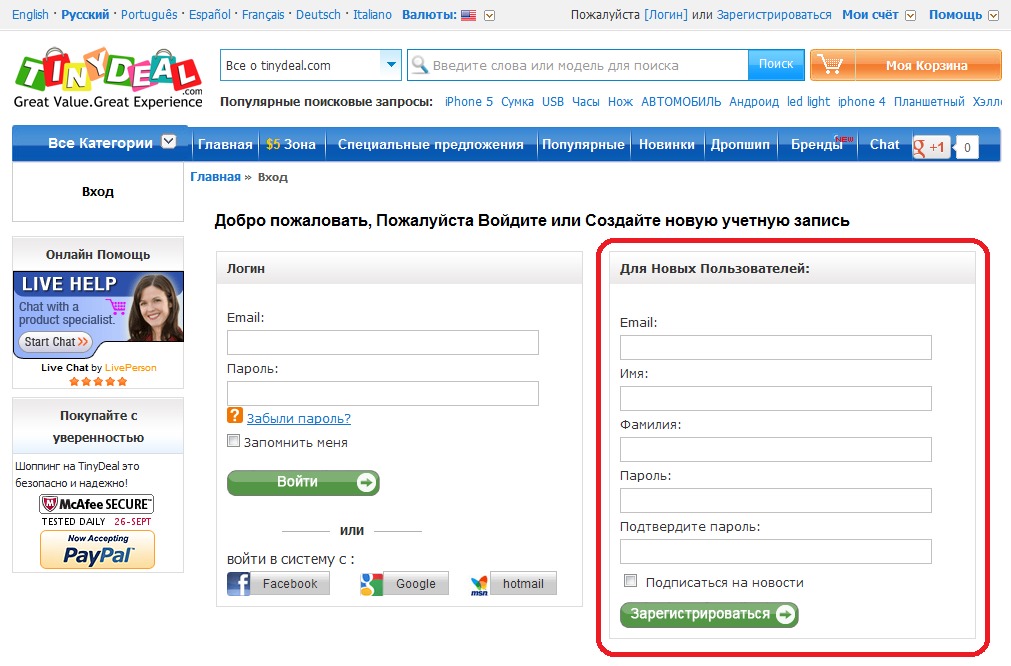Check the Подписаться на новости box
The height and width of the screenshot is (666, 1011).
tap(630, 581)
